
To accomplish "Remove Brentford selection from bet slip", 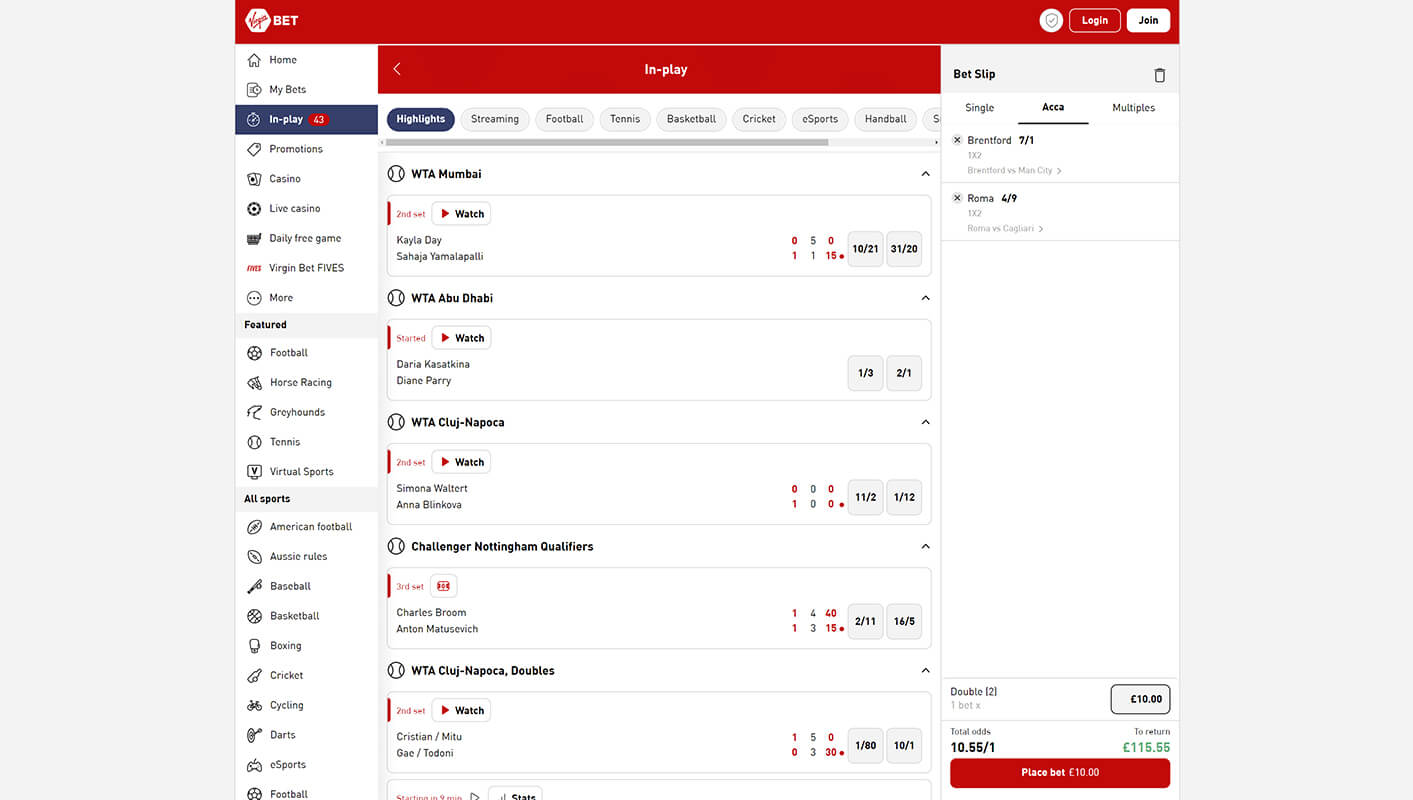I will coord(957,141).
